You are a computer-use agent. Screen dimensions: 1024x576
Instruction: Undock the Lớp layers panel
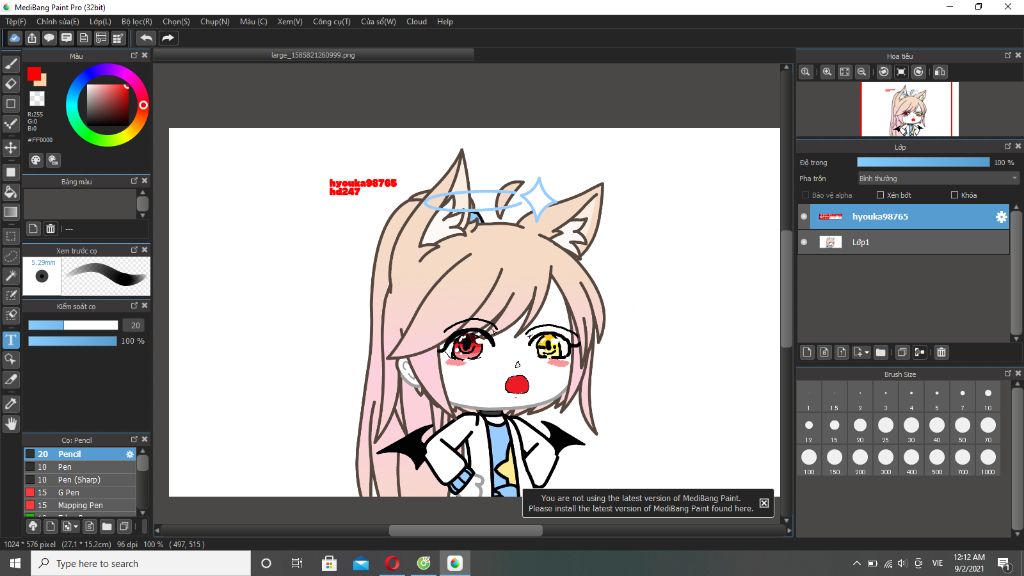click(x=1007, y=146)
